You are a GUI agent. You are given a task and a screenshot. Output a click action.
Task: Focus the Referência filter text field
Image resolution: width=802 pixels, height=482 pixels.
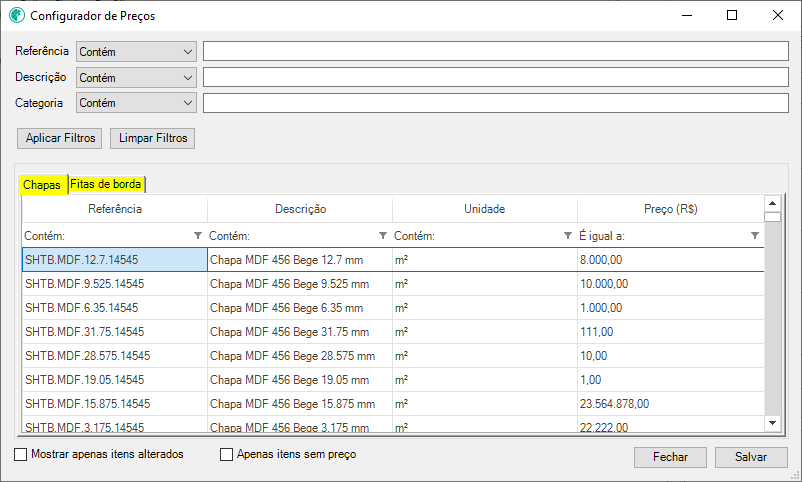[x=496, y=51]
